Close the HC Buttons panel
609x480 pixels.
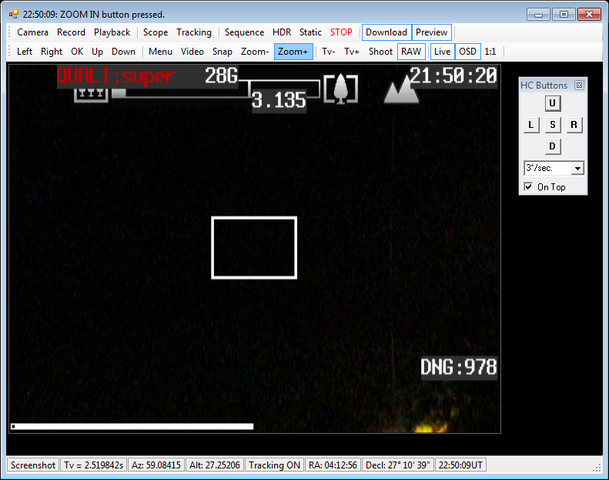[x=579, y=85]
